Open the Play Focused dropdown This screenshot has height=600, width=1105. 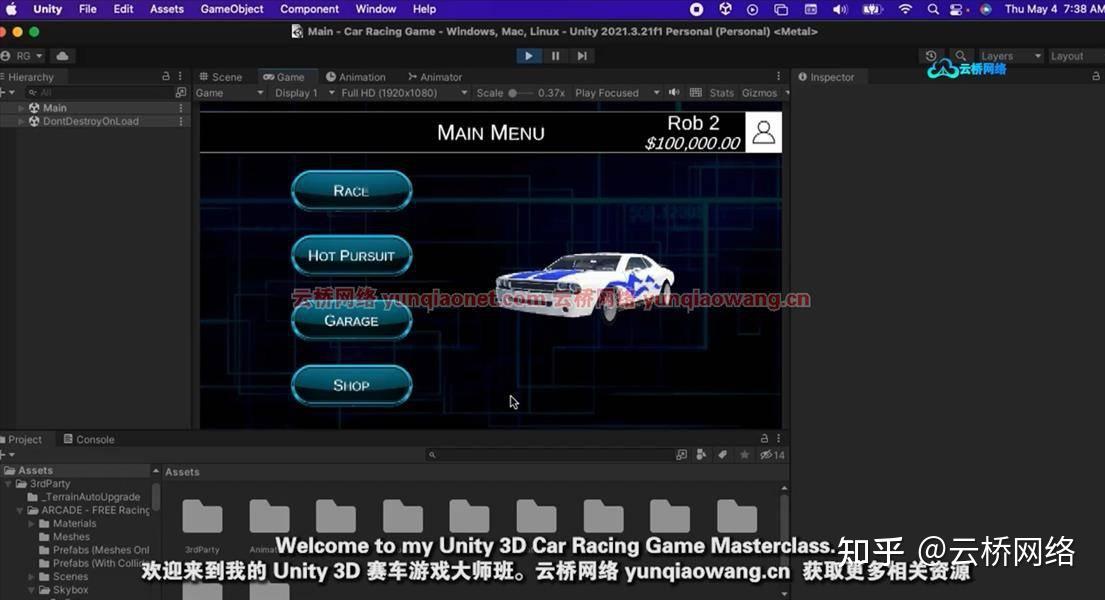tap(615, 92)
